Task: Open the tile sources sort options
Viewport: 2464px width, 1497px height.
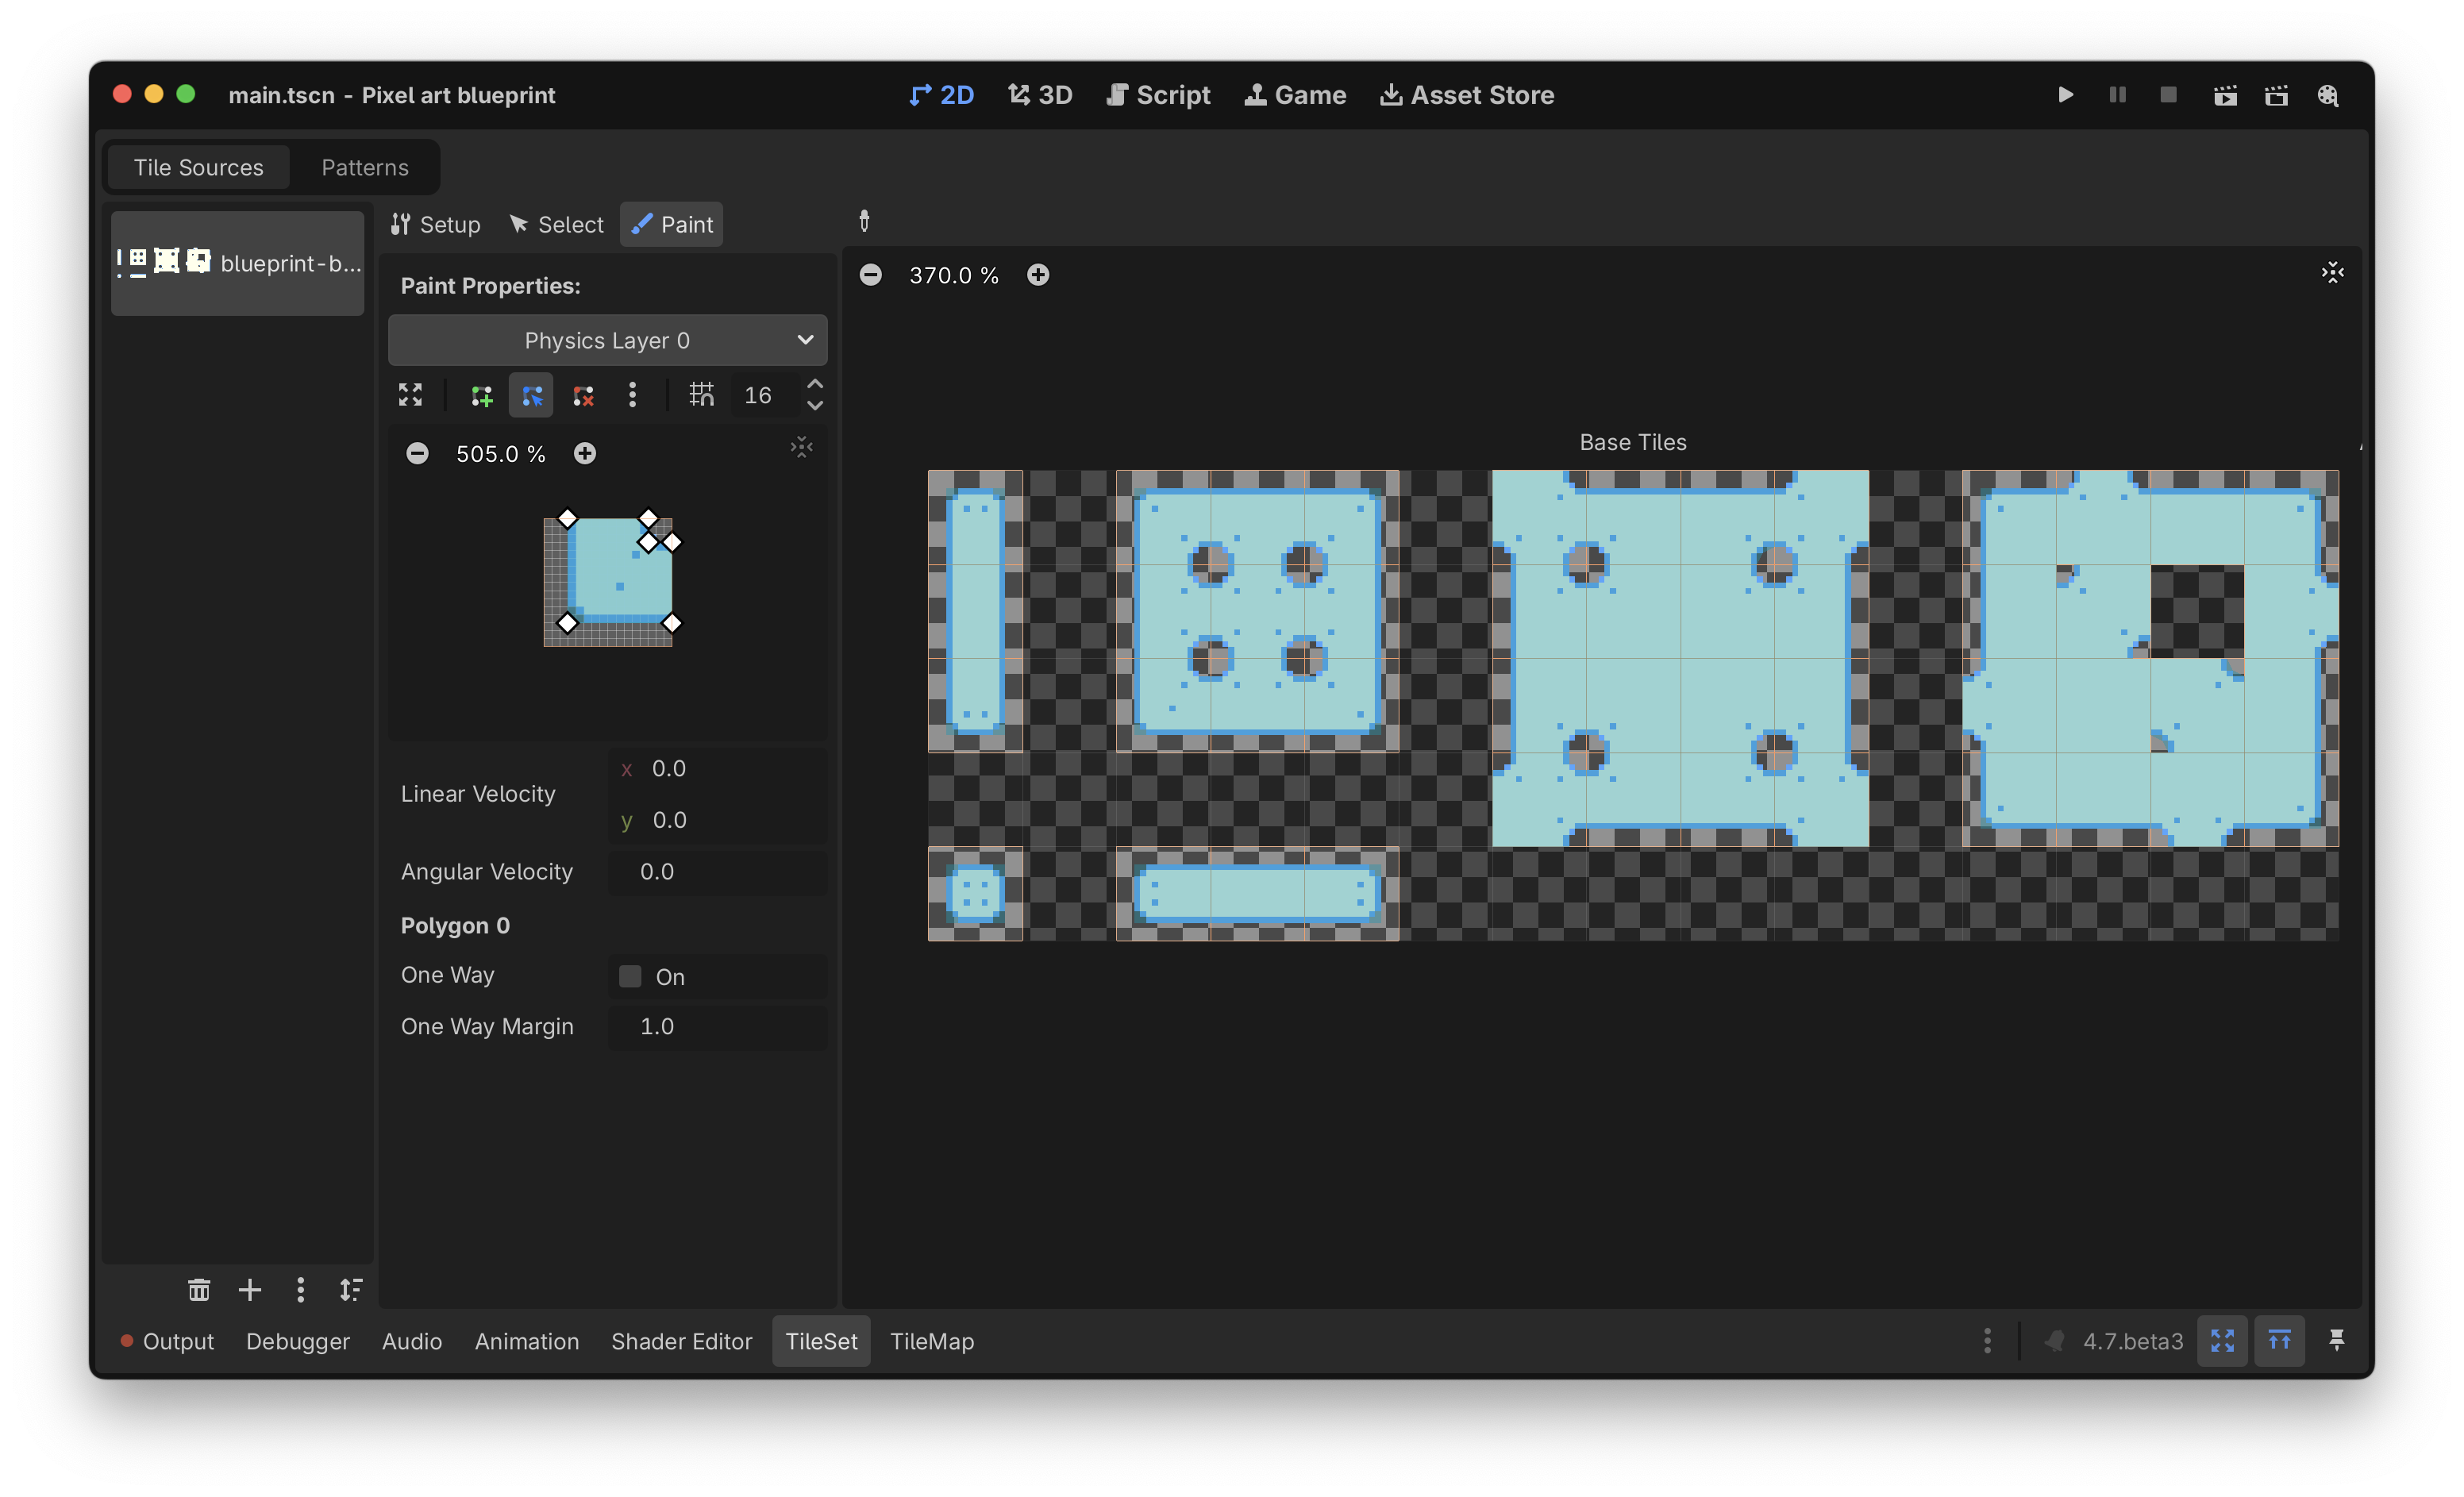Action: click(350, 1290)
